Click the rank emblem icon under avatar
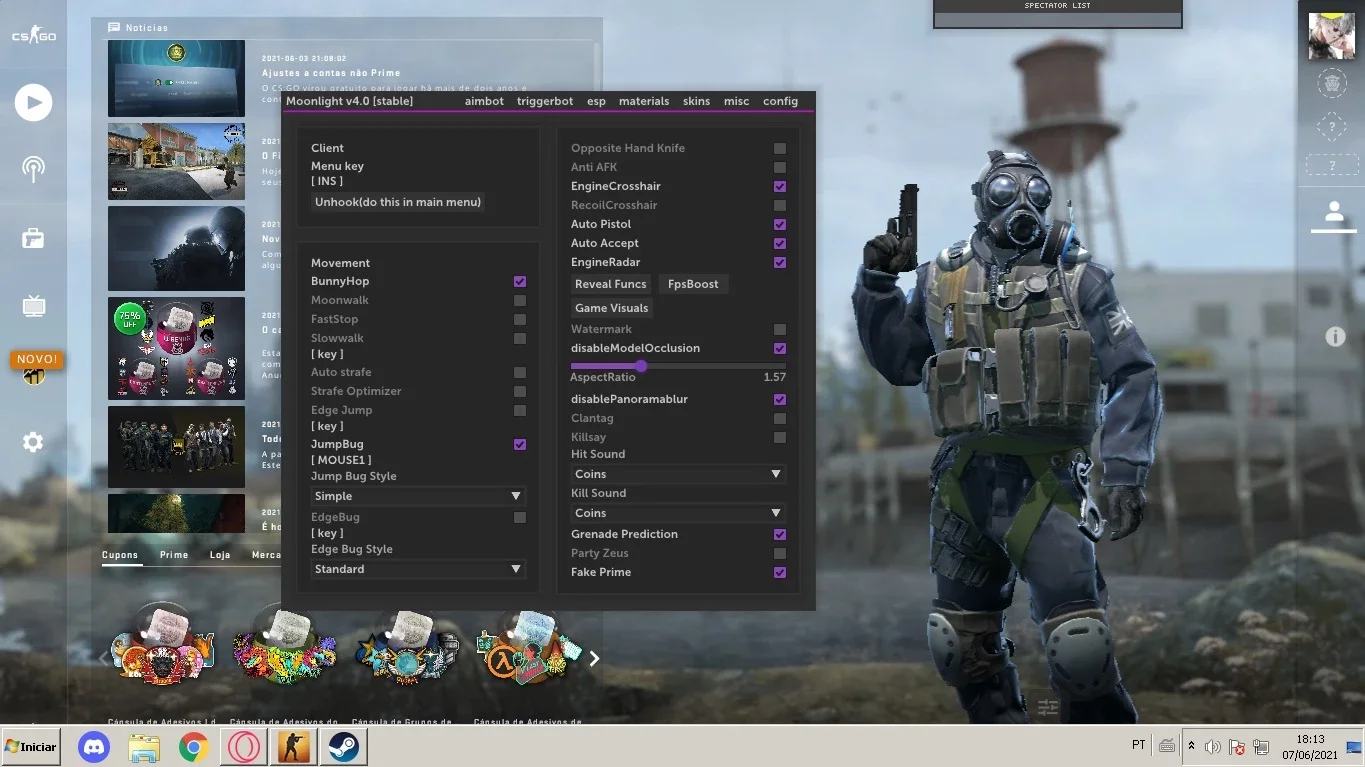The height and width of the screenshot is (767, 1365). coord(1331,84)
